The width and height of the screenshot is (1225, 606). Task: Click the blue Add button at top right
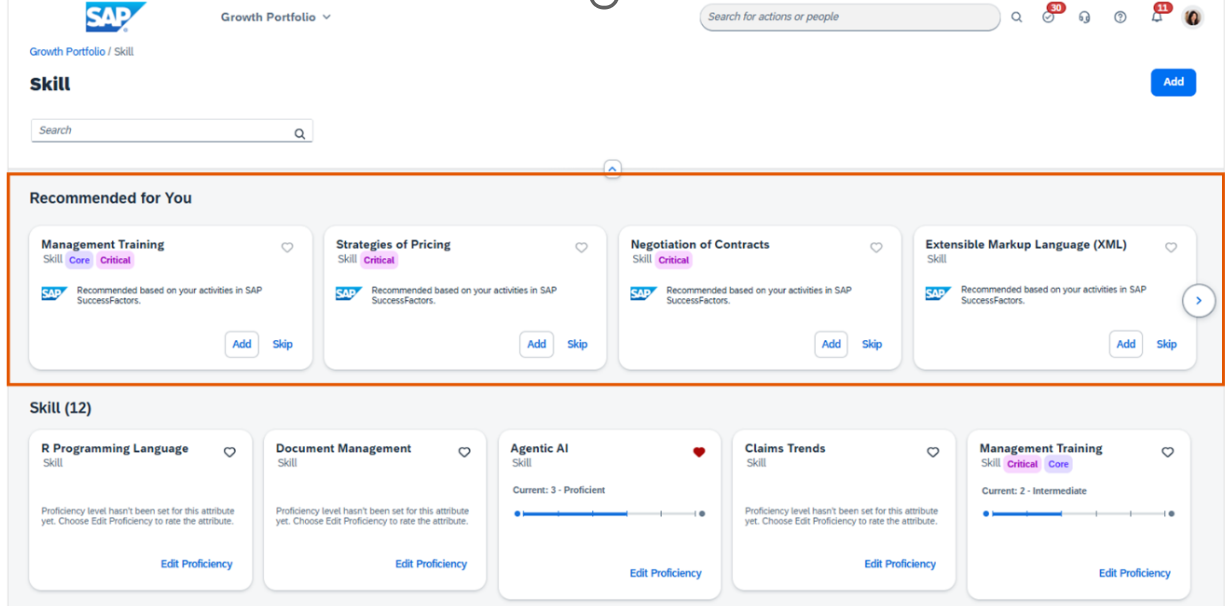(x=1173, y=82)
